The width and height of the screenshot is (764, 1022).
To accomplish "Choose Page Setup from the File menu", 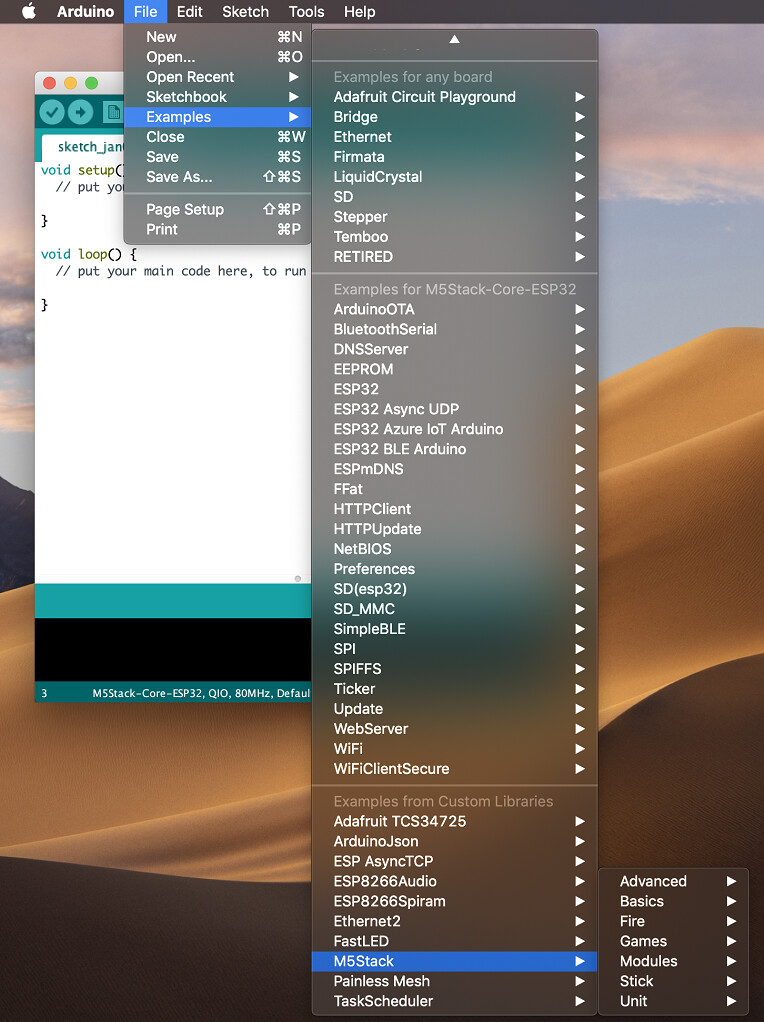I will 217,209.
